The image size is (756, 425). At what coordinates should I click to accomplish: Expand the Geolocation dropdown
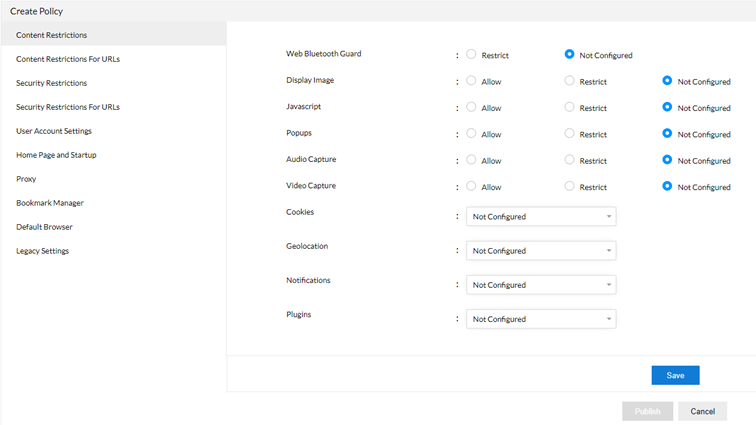tap(541, 251)
